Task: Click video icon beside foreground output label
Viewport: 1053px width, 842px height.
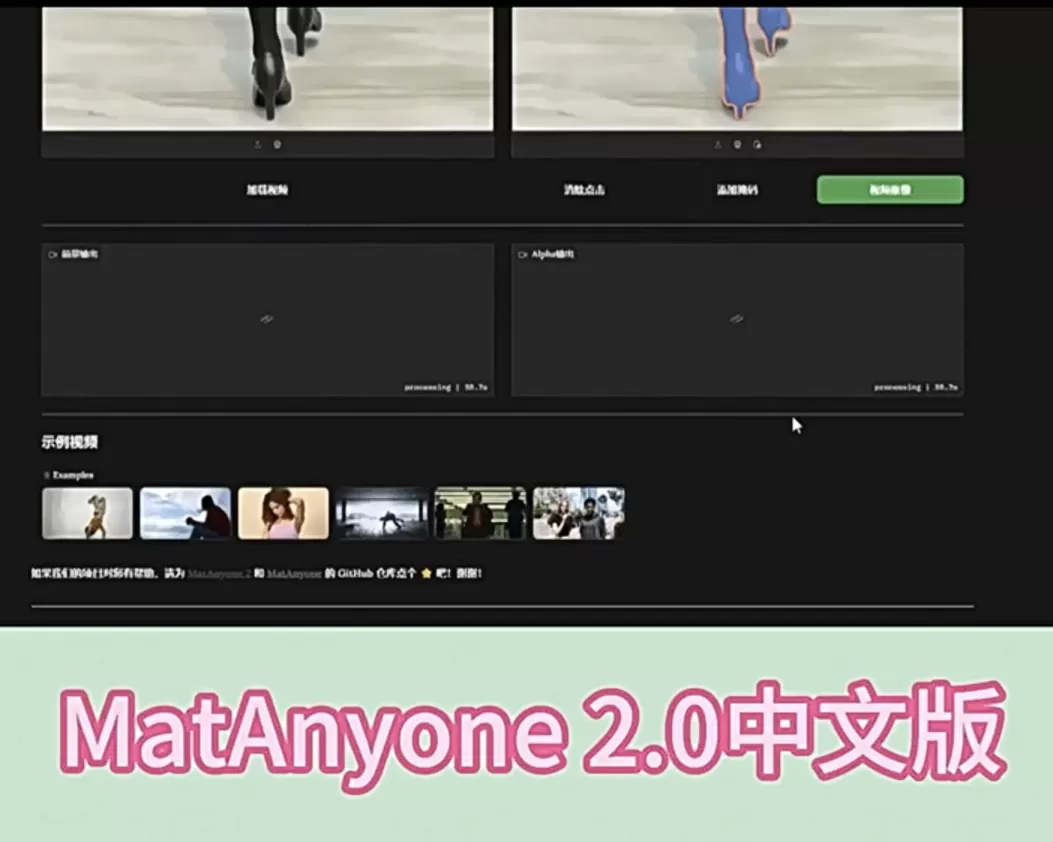Action: [52, 254]
